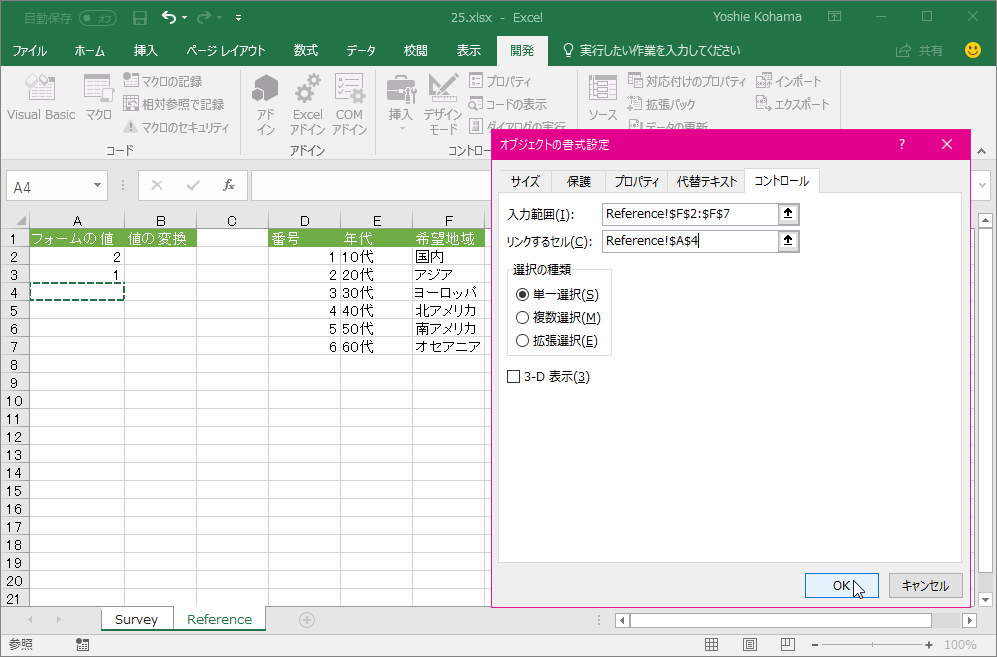Open the データ ribbon tab
Viewport: 997px width, 657px height.
click(361, 50)
